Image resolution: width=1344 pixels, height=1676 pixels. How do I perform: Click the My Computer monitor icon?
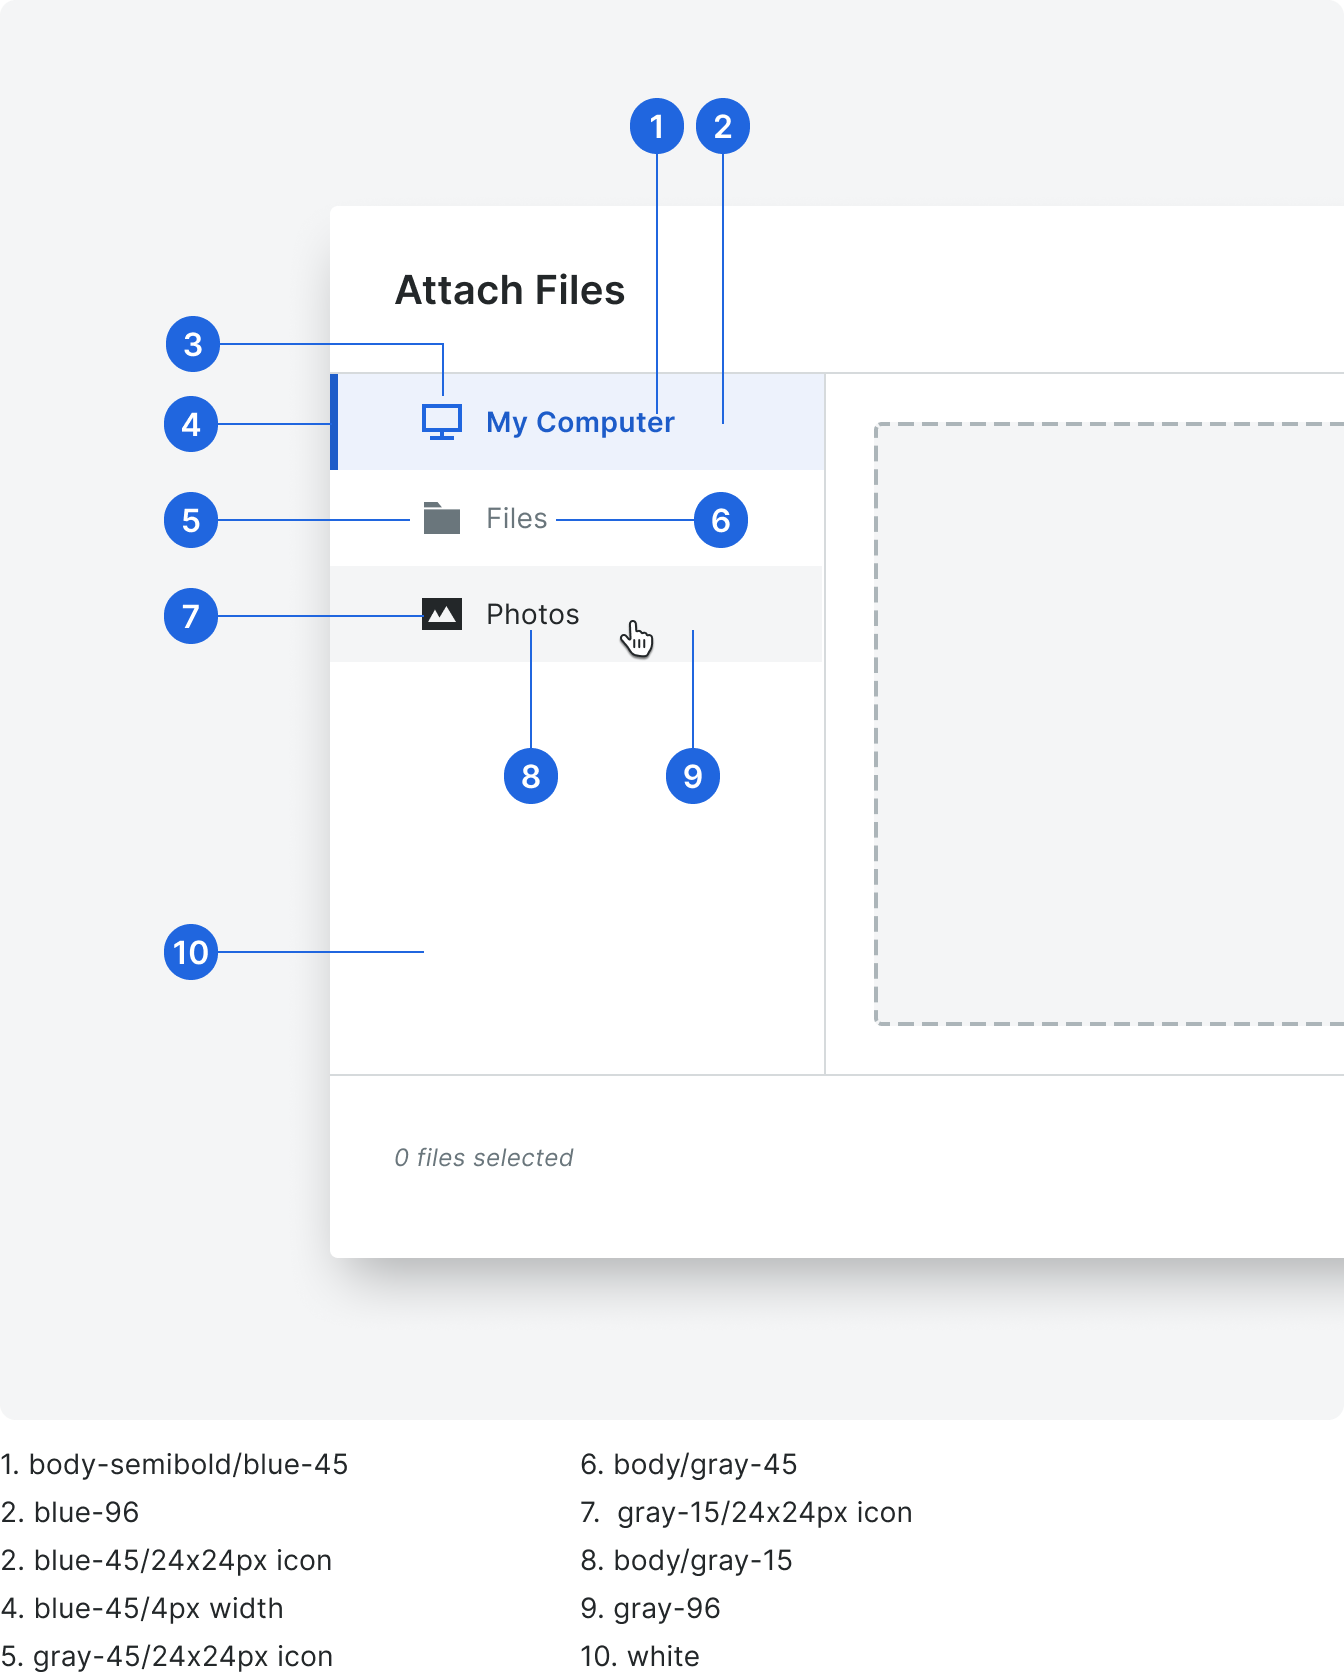442,422
